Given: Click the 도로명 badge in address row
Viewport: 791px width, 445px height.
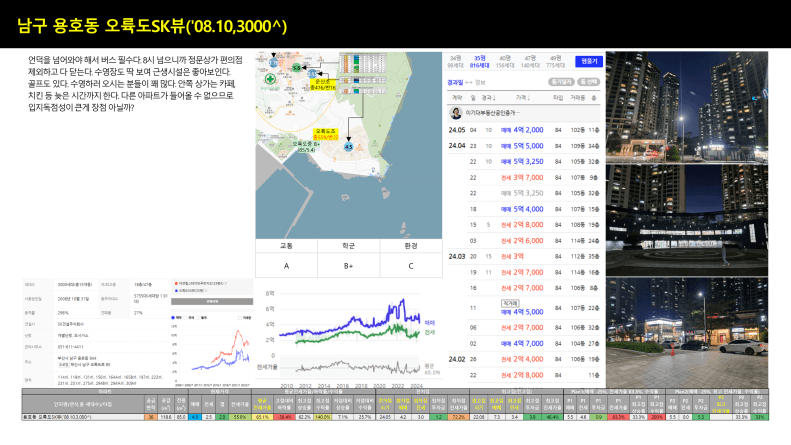Looking at the screenshot, I should point(63,365).
